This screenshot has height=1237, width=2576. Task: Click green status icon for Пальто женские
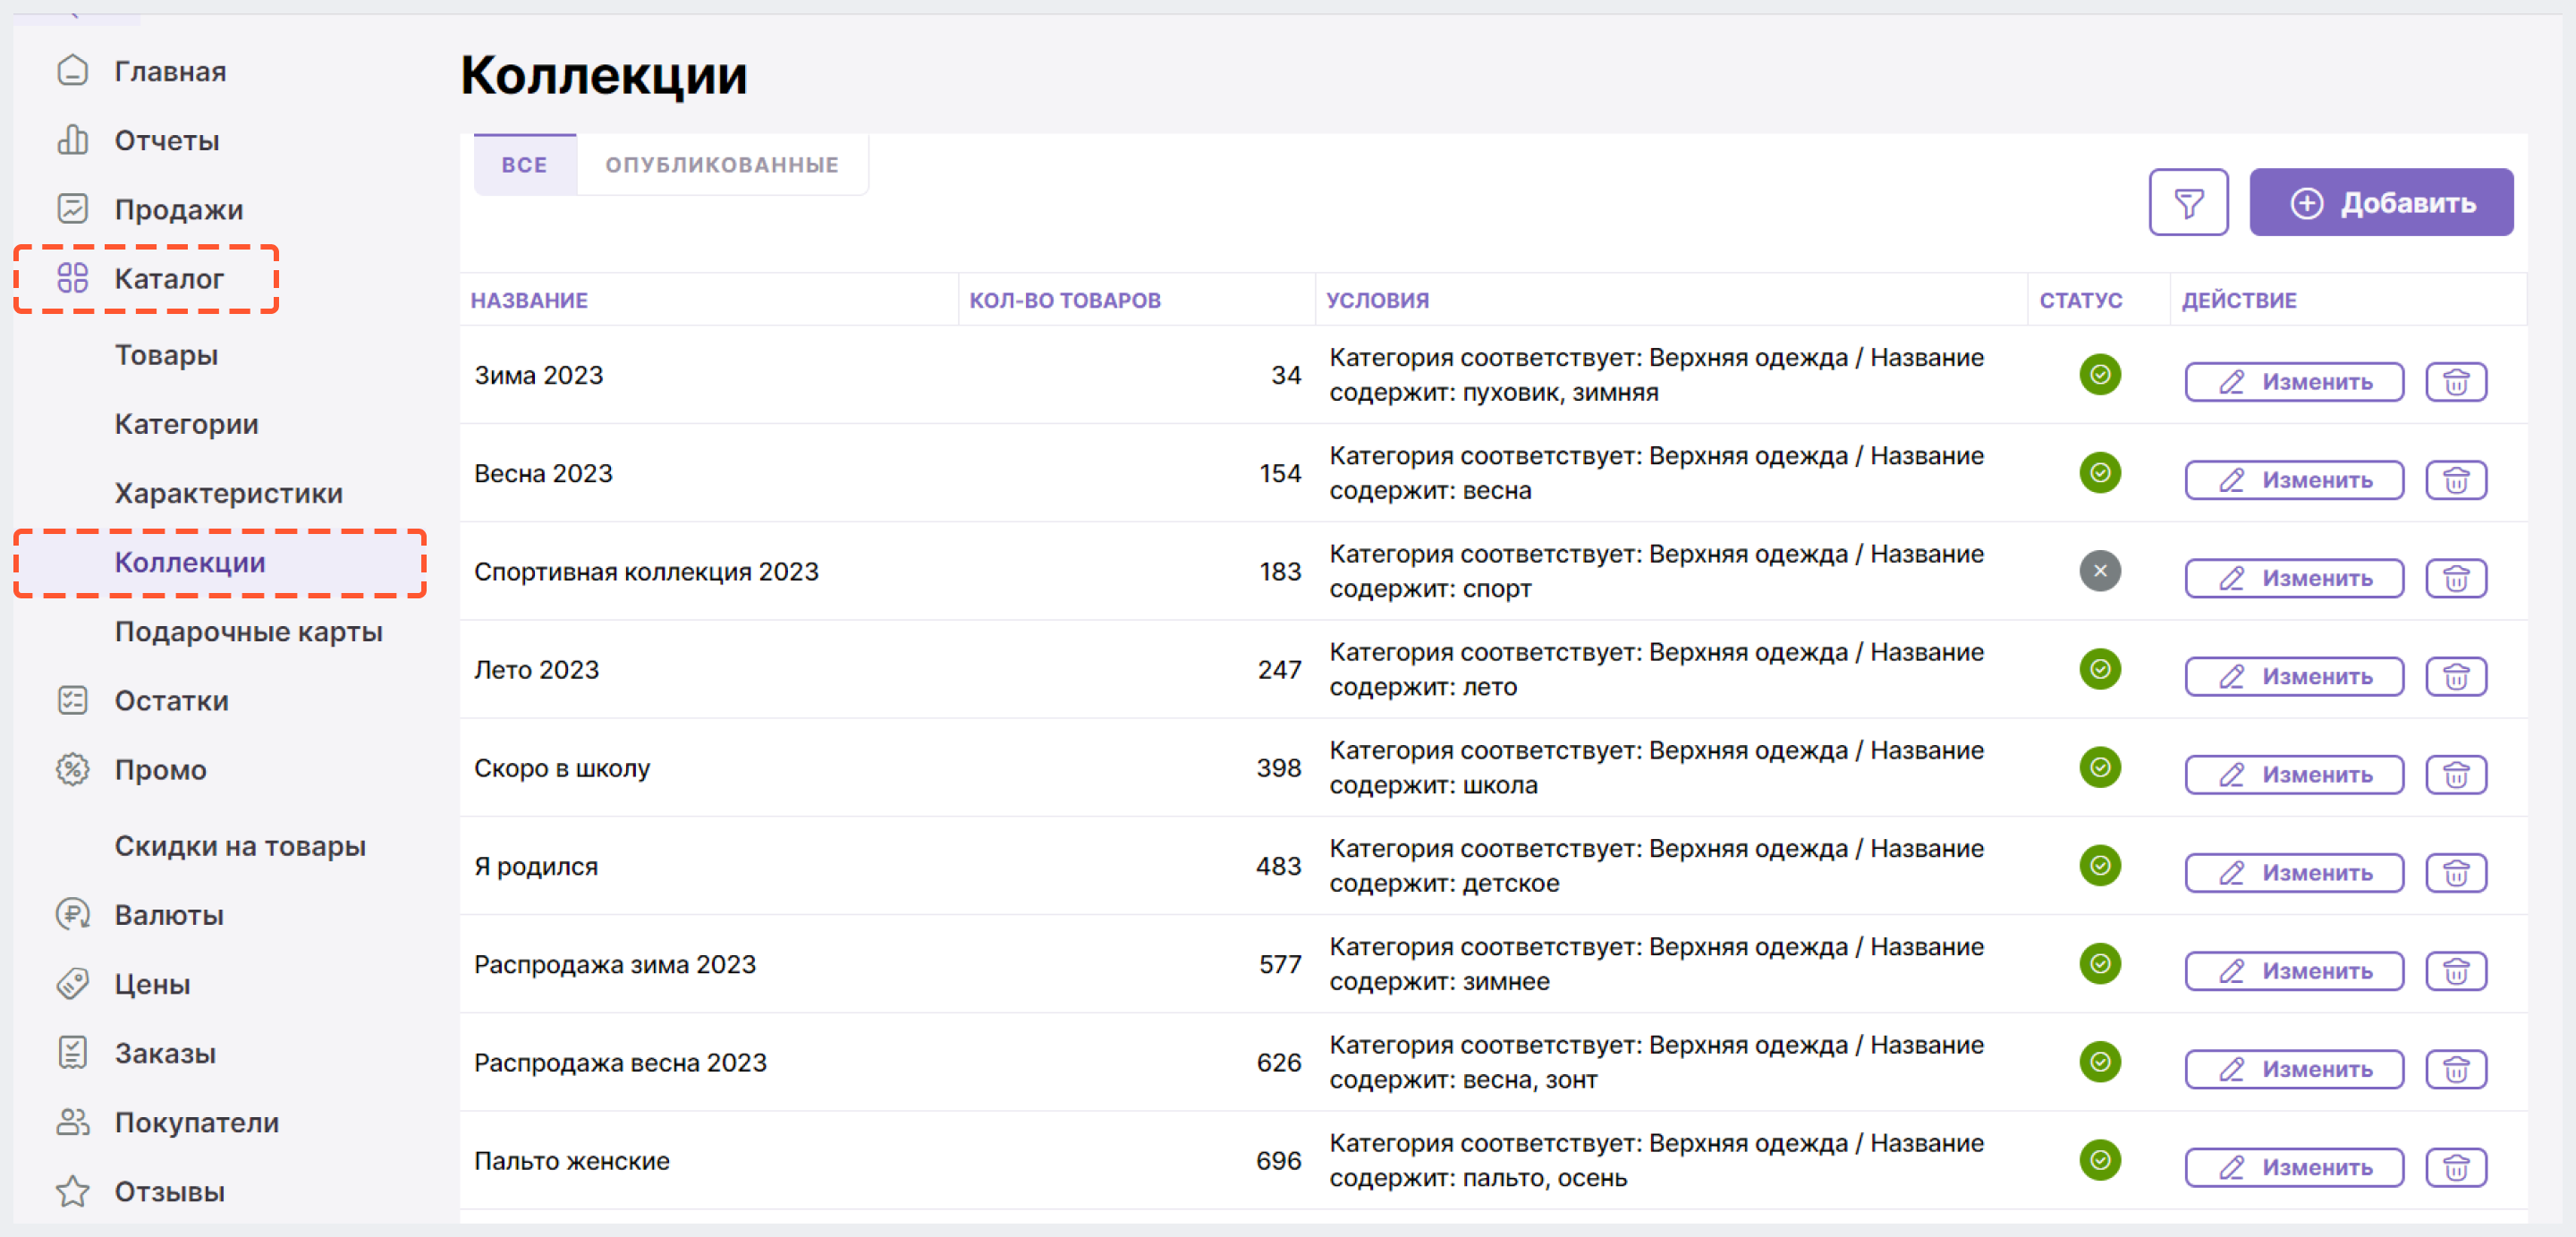pyautogui.click(x=2100, y=1160)
